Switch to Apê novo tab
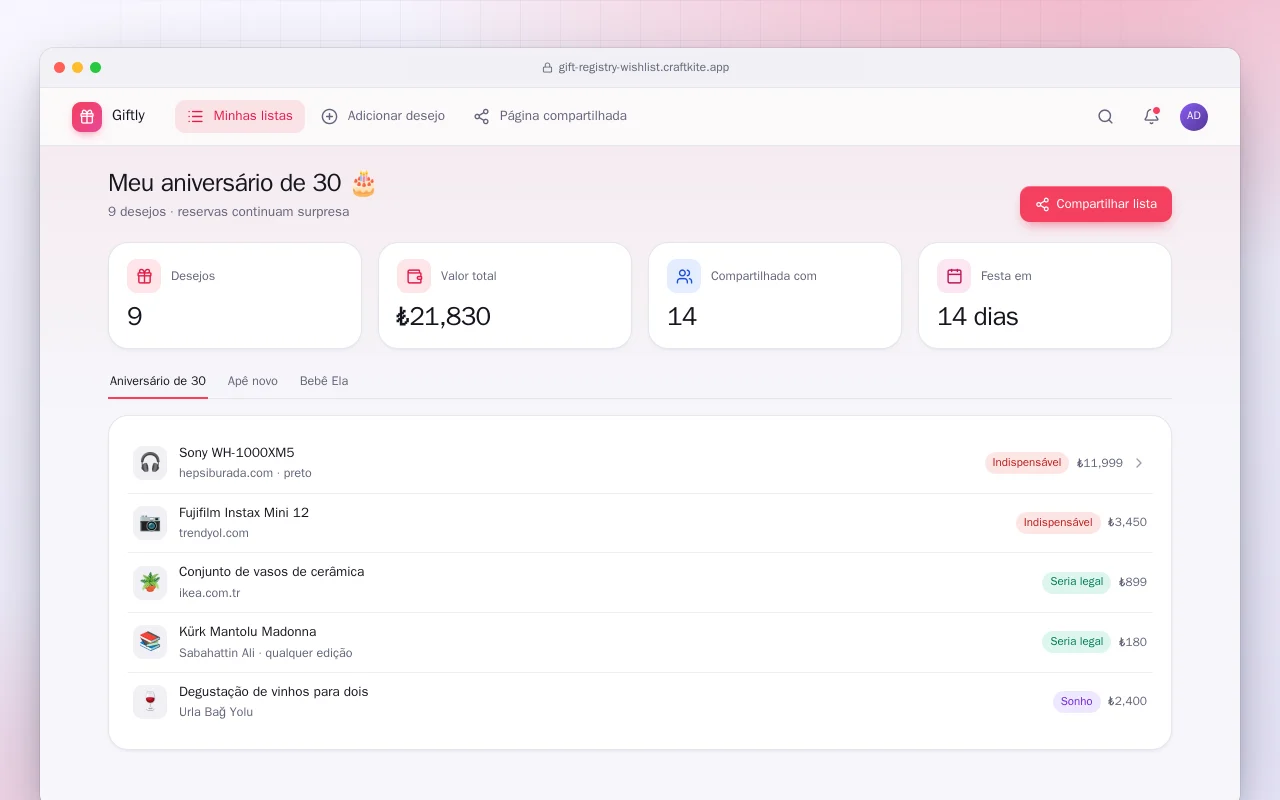Image resolution: width=1280 pixels, height=800 pixels. 253,381
